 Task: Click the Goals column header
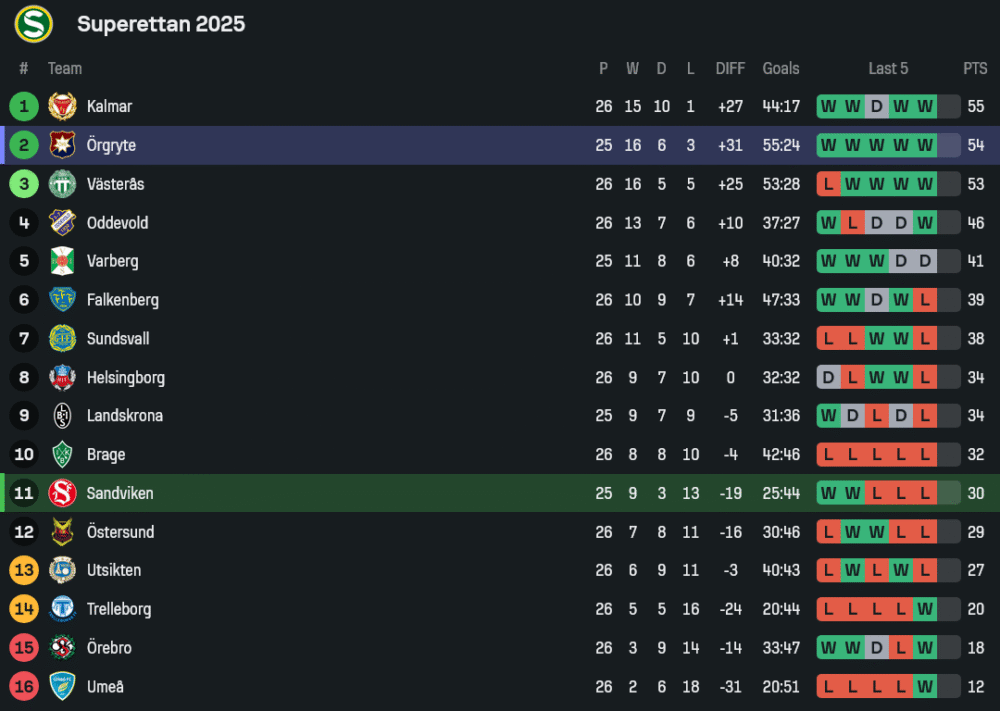(x=781, y=68)
